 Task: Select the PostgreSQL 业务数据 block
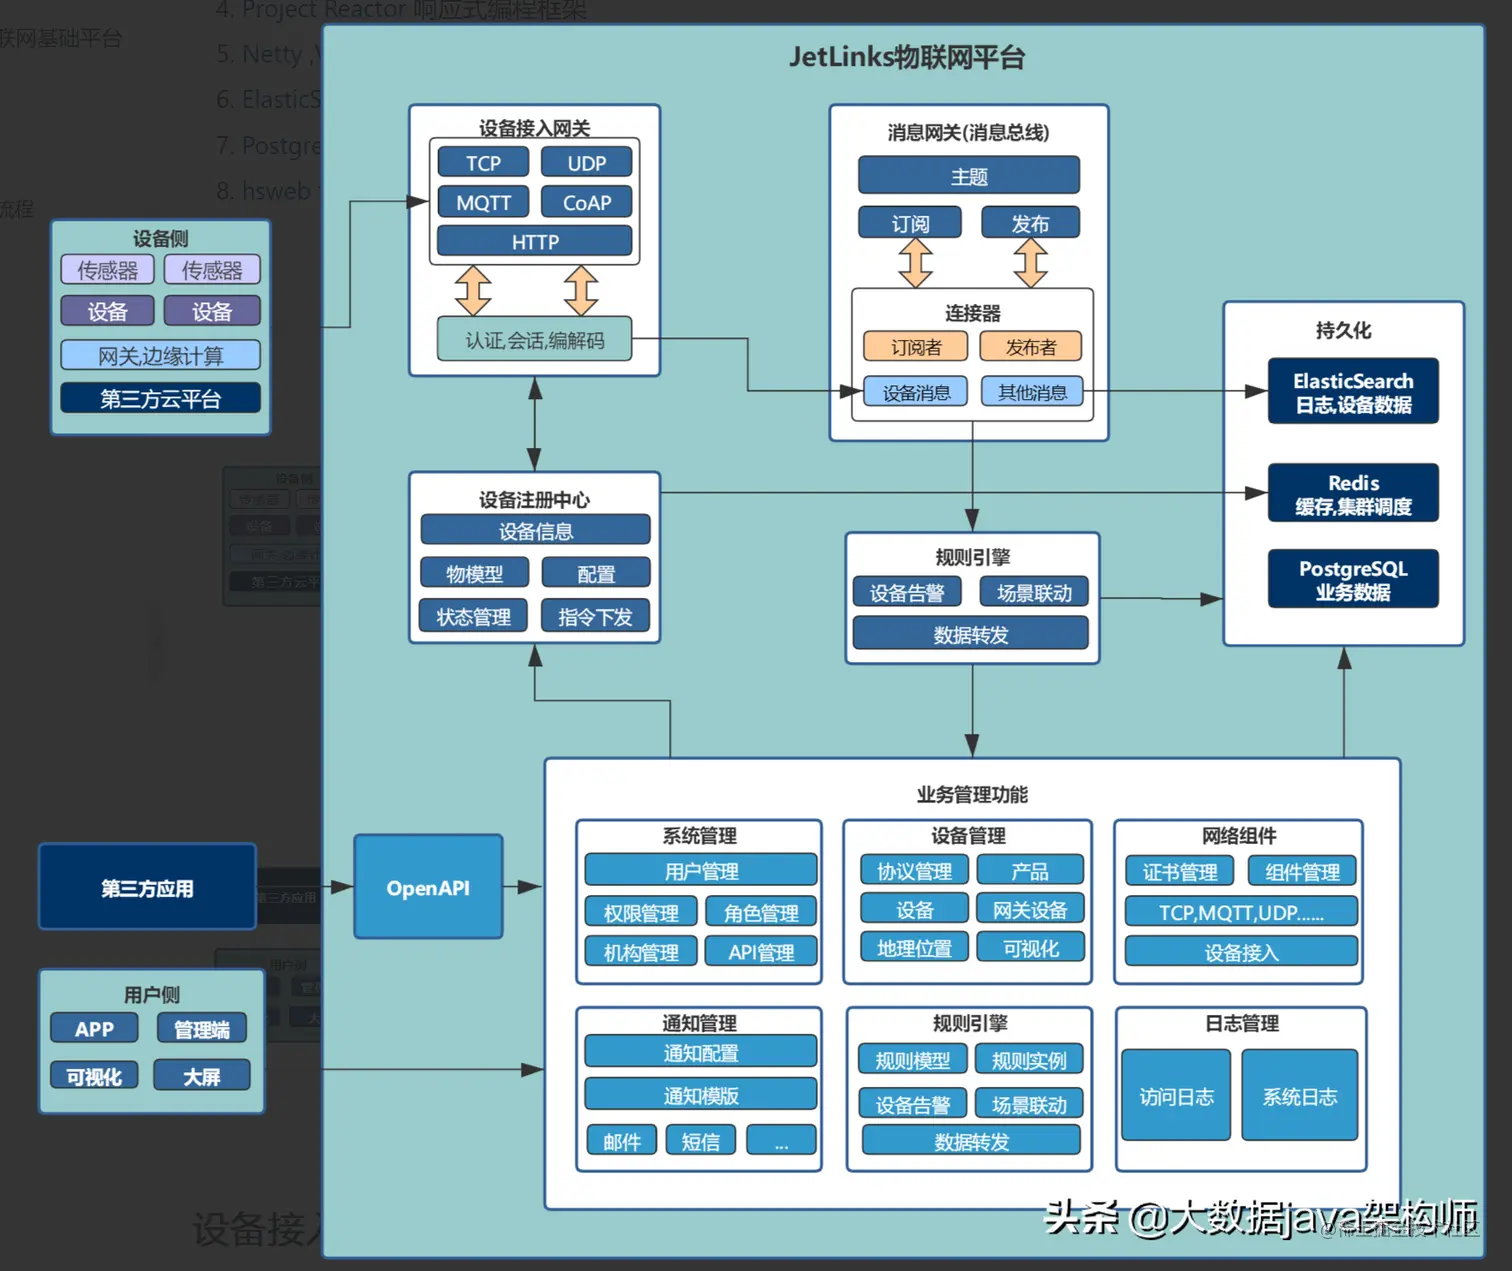(x=1353, y=579)
